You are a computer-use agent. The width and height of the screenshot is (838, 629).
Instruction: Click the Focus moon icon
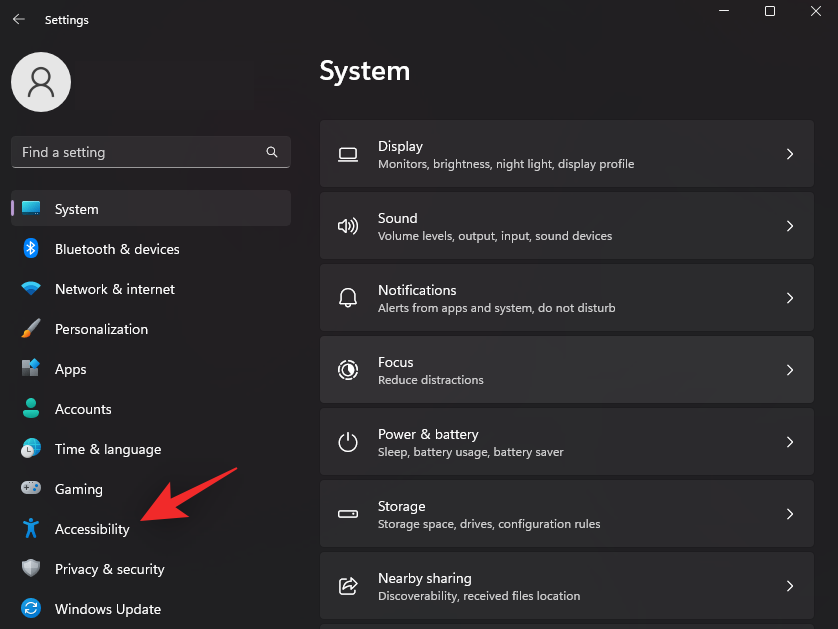(347, 369)
